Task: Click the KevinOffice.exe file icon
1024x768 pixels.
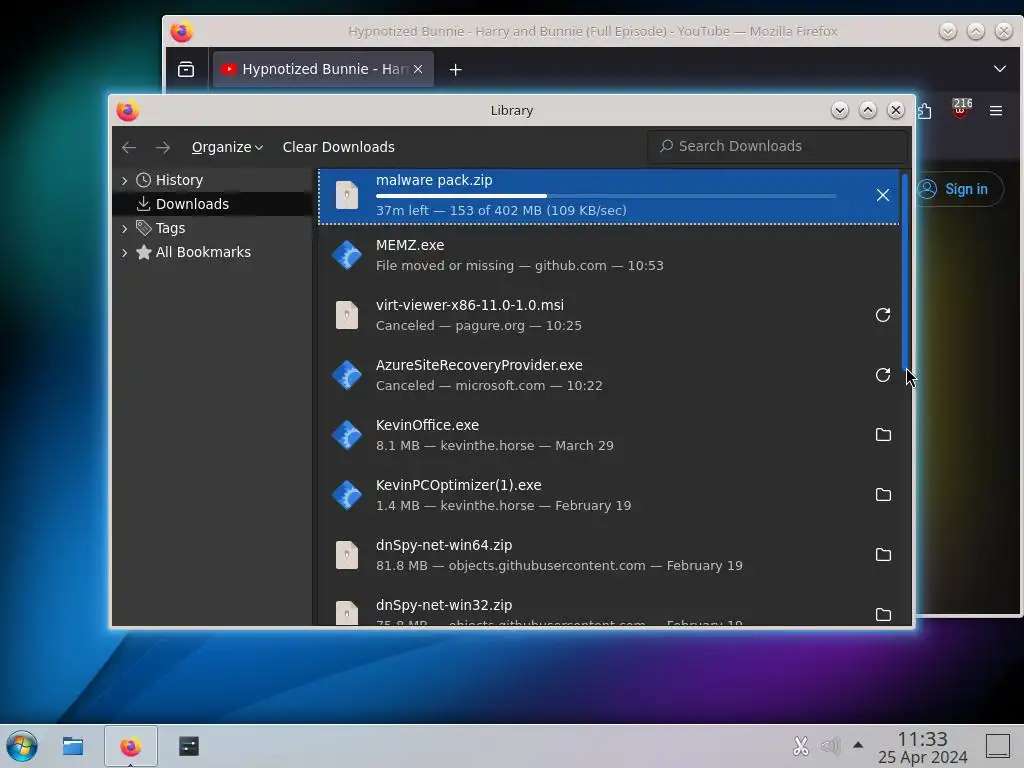Action: coord(347,435)
